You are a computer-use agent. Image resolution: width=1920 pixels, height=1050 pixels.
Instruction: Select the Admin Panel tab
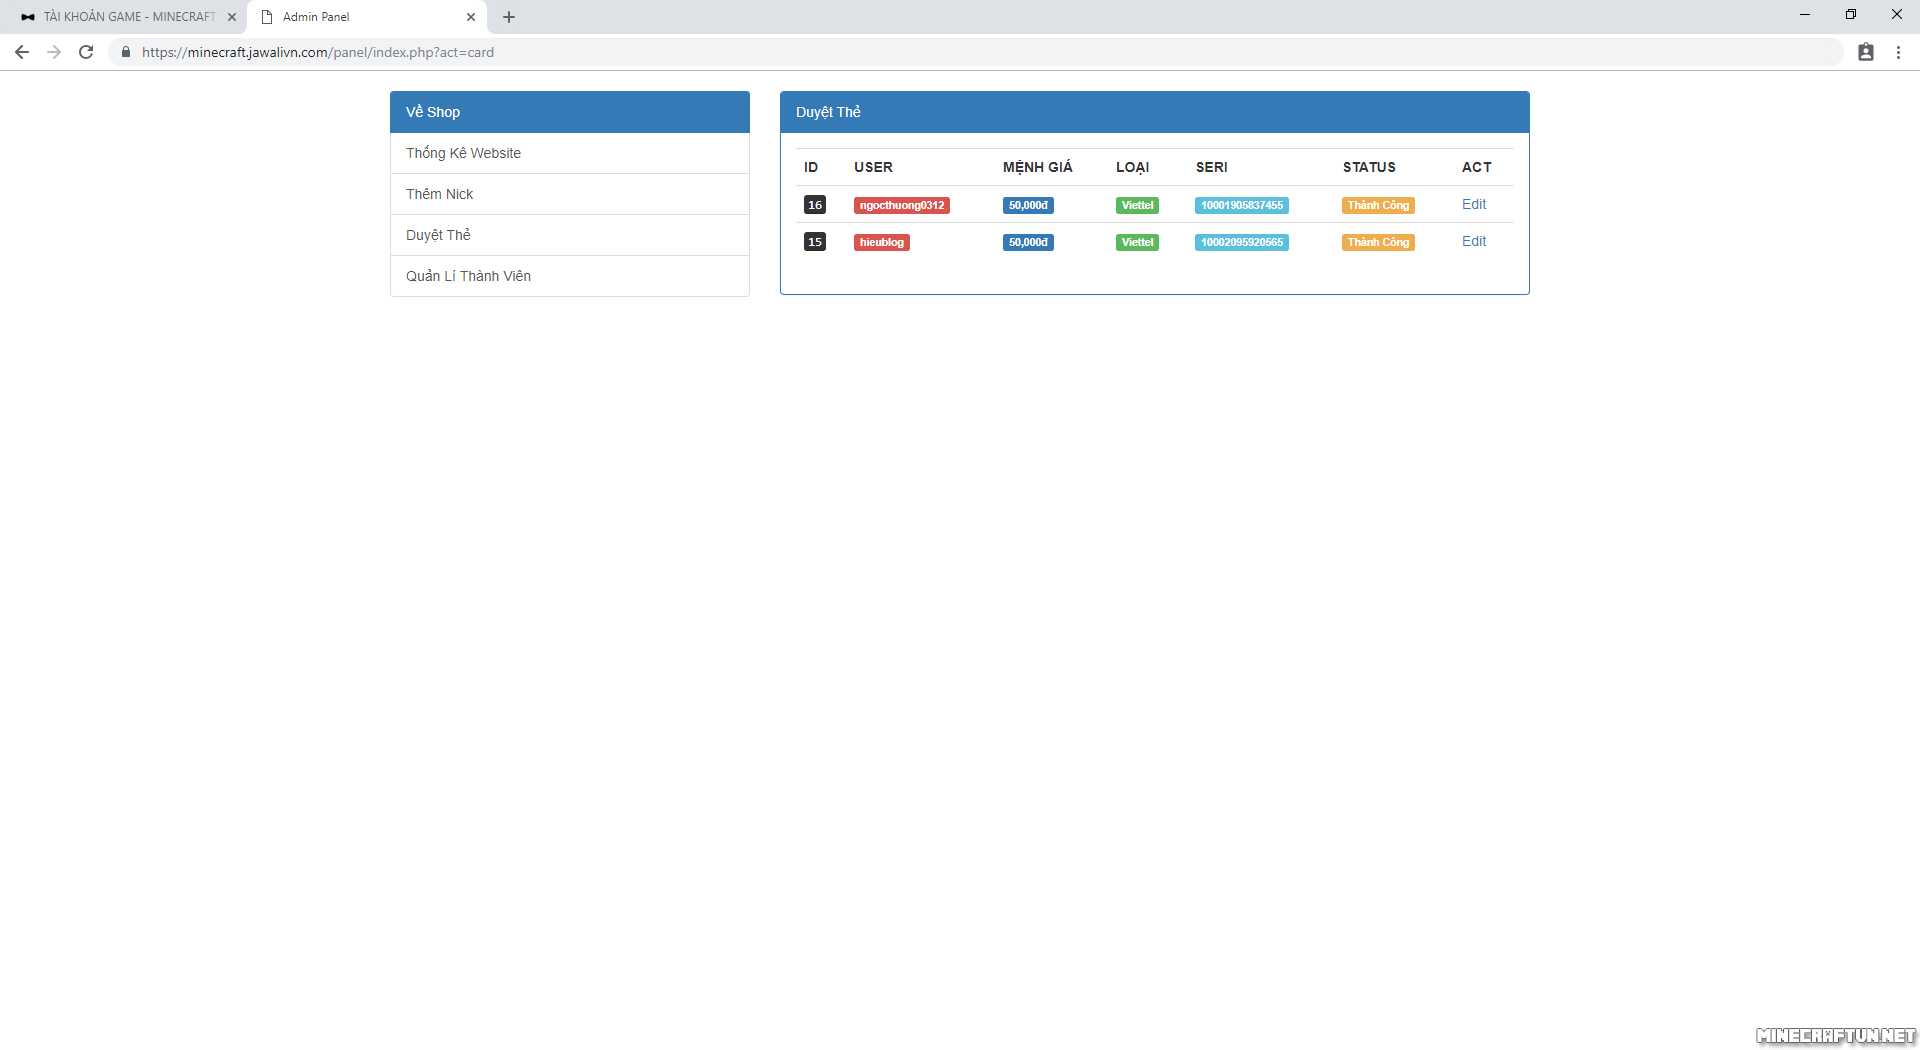coord(367,17)
